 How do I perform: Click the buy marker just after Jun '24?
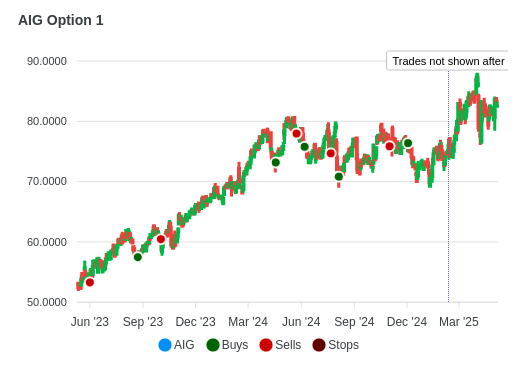[x=305, y=147]
